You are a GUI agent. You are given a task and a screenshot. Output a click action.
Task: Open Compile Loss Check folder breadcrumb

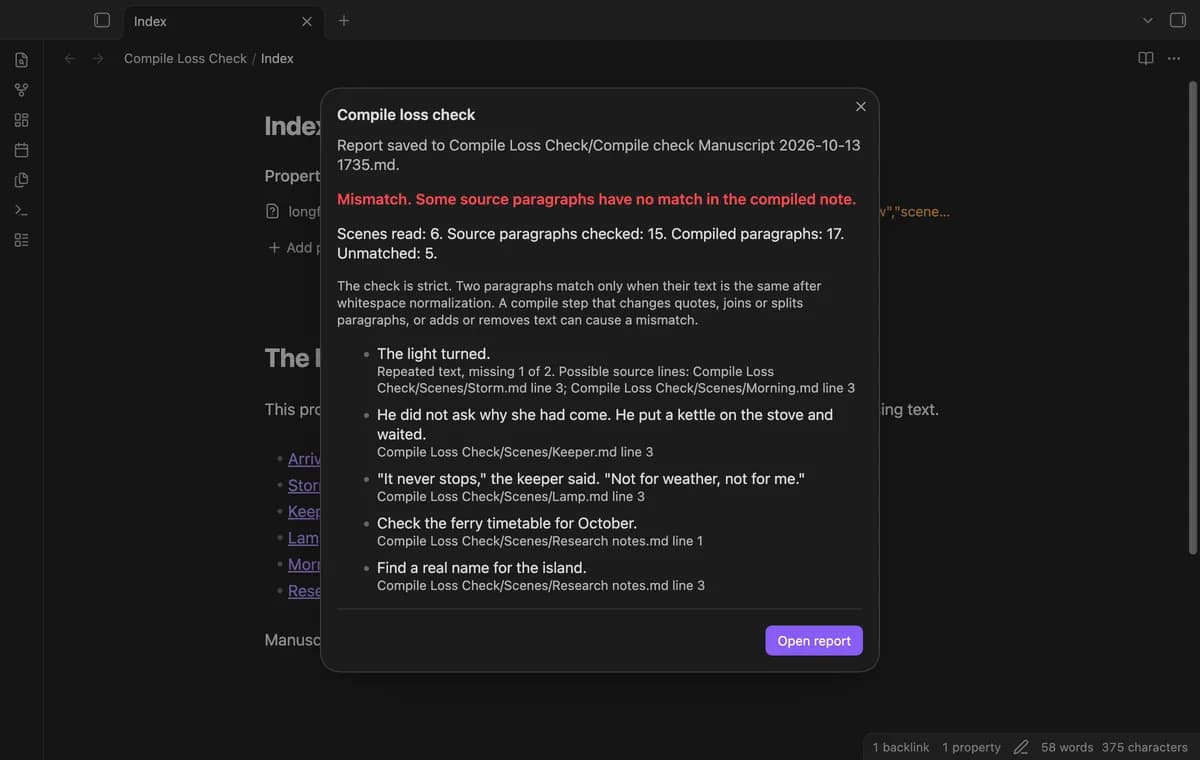click(185, 59)
